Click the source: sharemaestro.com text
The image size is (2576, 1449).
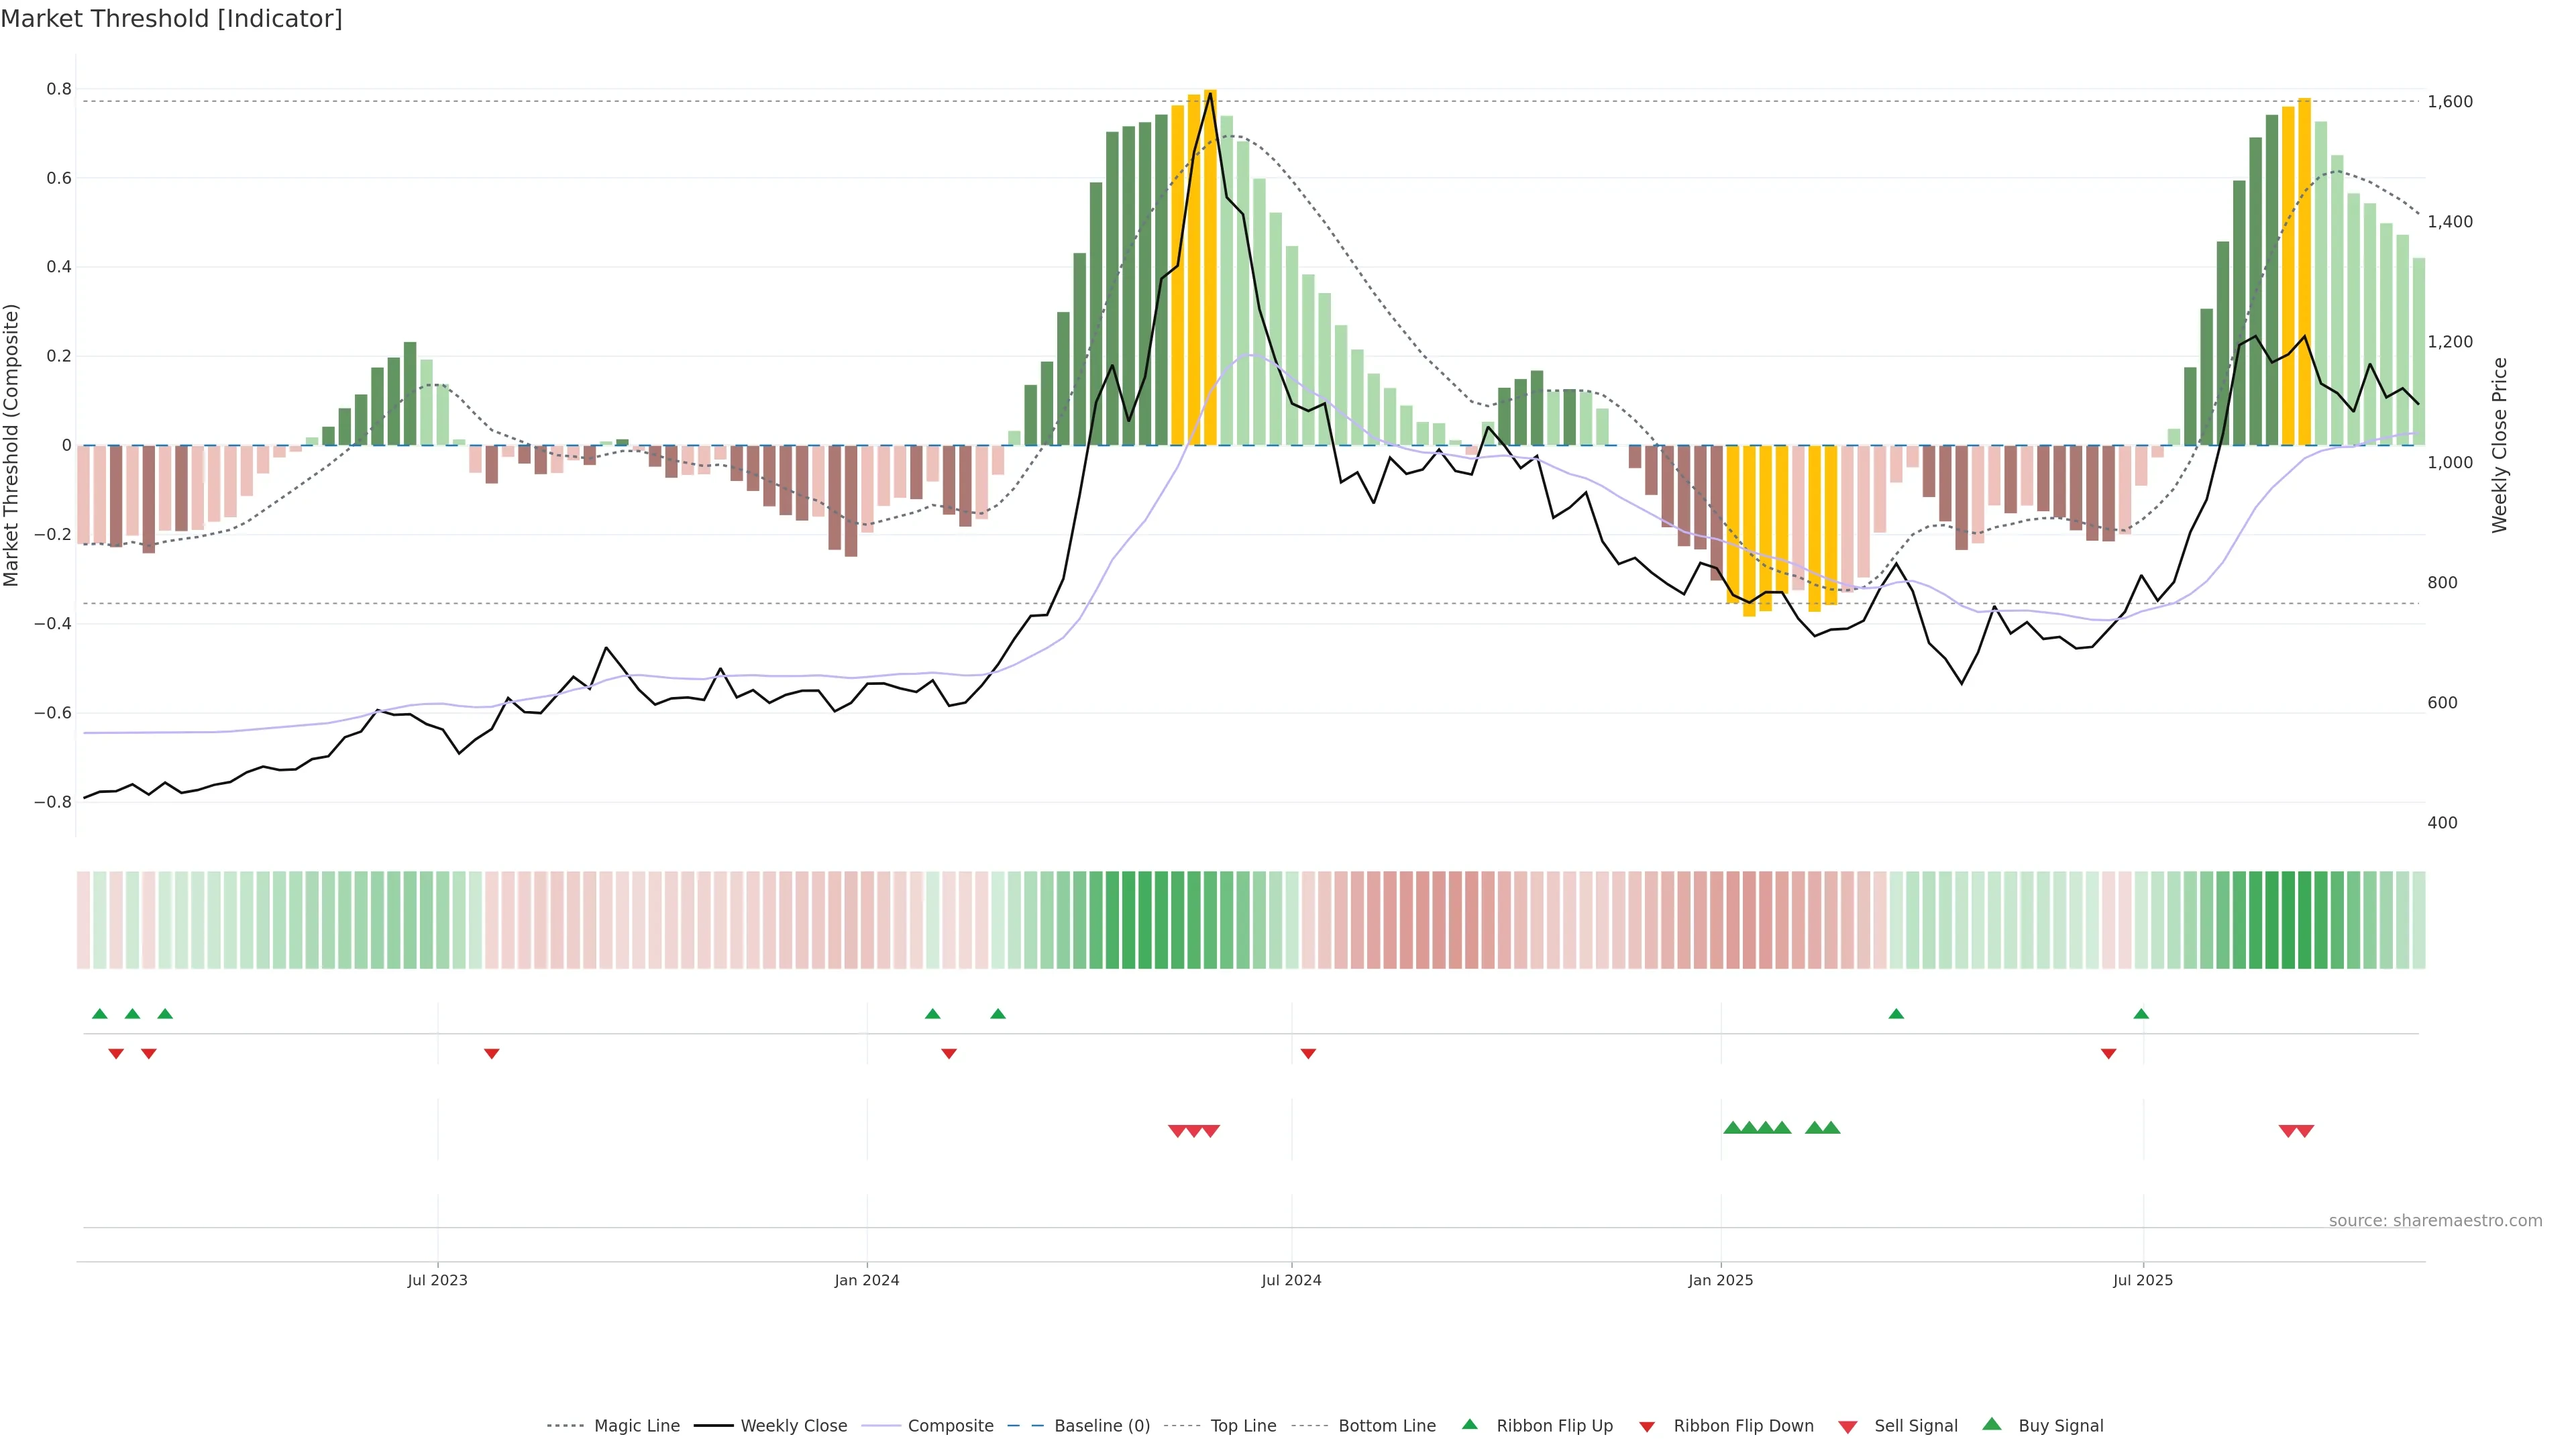tap(2435, 1221)
